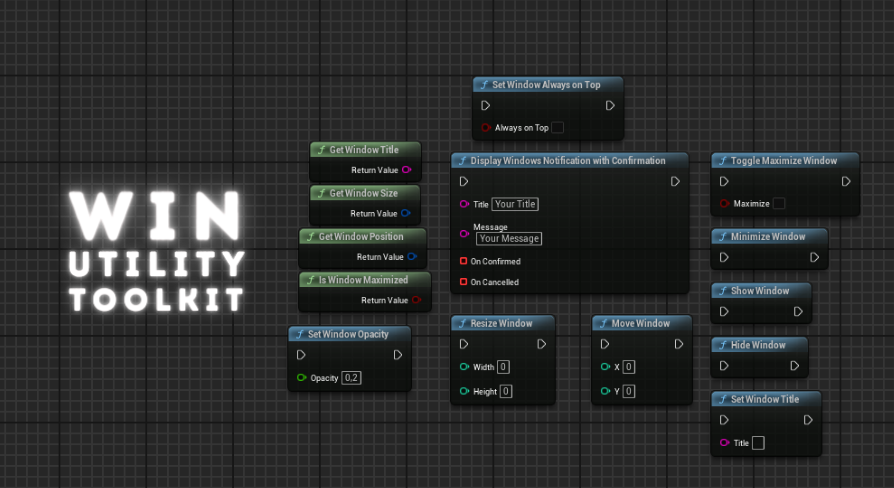Click Show Window input execution pin
894x488 pixels.
[724, 311]
